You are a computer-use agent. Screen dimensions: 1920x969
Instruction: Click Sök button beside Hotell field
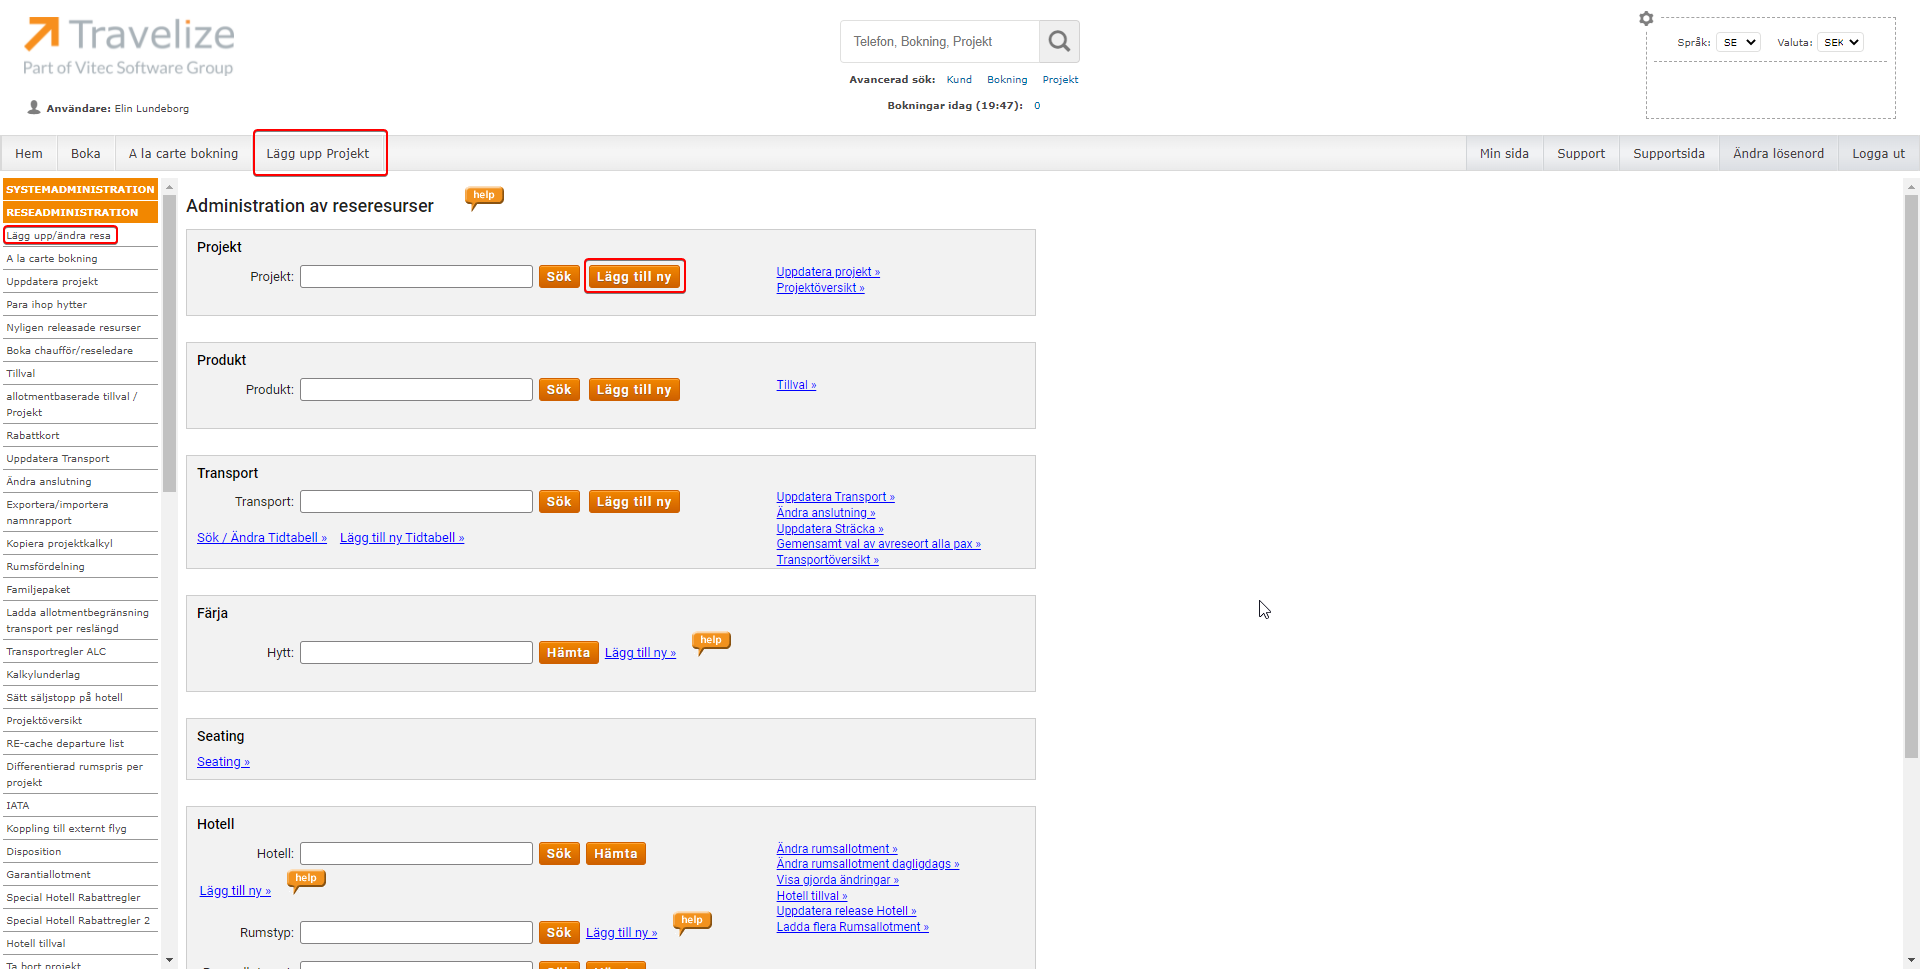point(559,854)
